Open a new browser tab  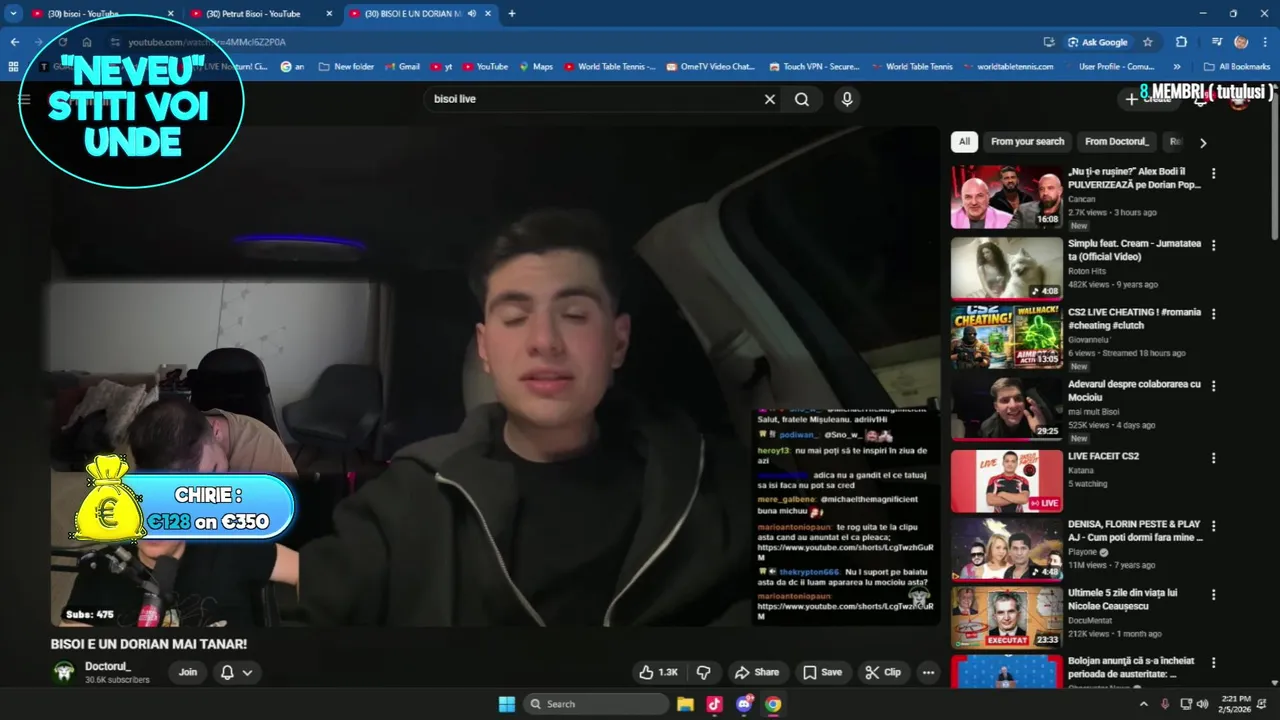coord(512,14)
